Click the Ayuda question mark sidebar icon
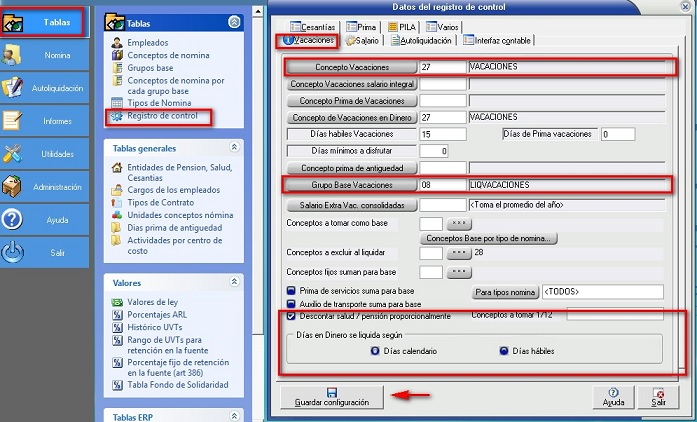The width and height of the screenshot is (697, 422). (x=14, y=219)
